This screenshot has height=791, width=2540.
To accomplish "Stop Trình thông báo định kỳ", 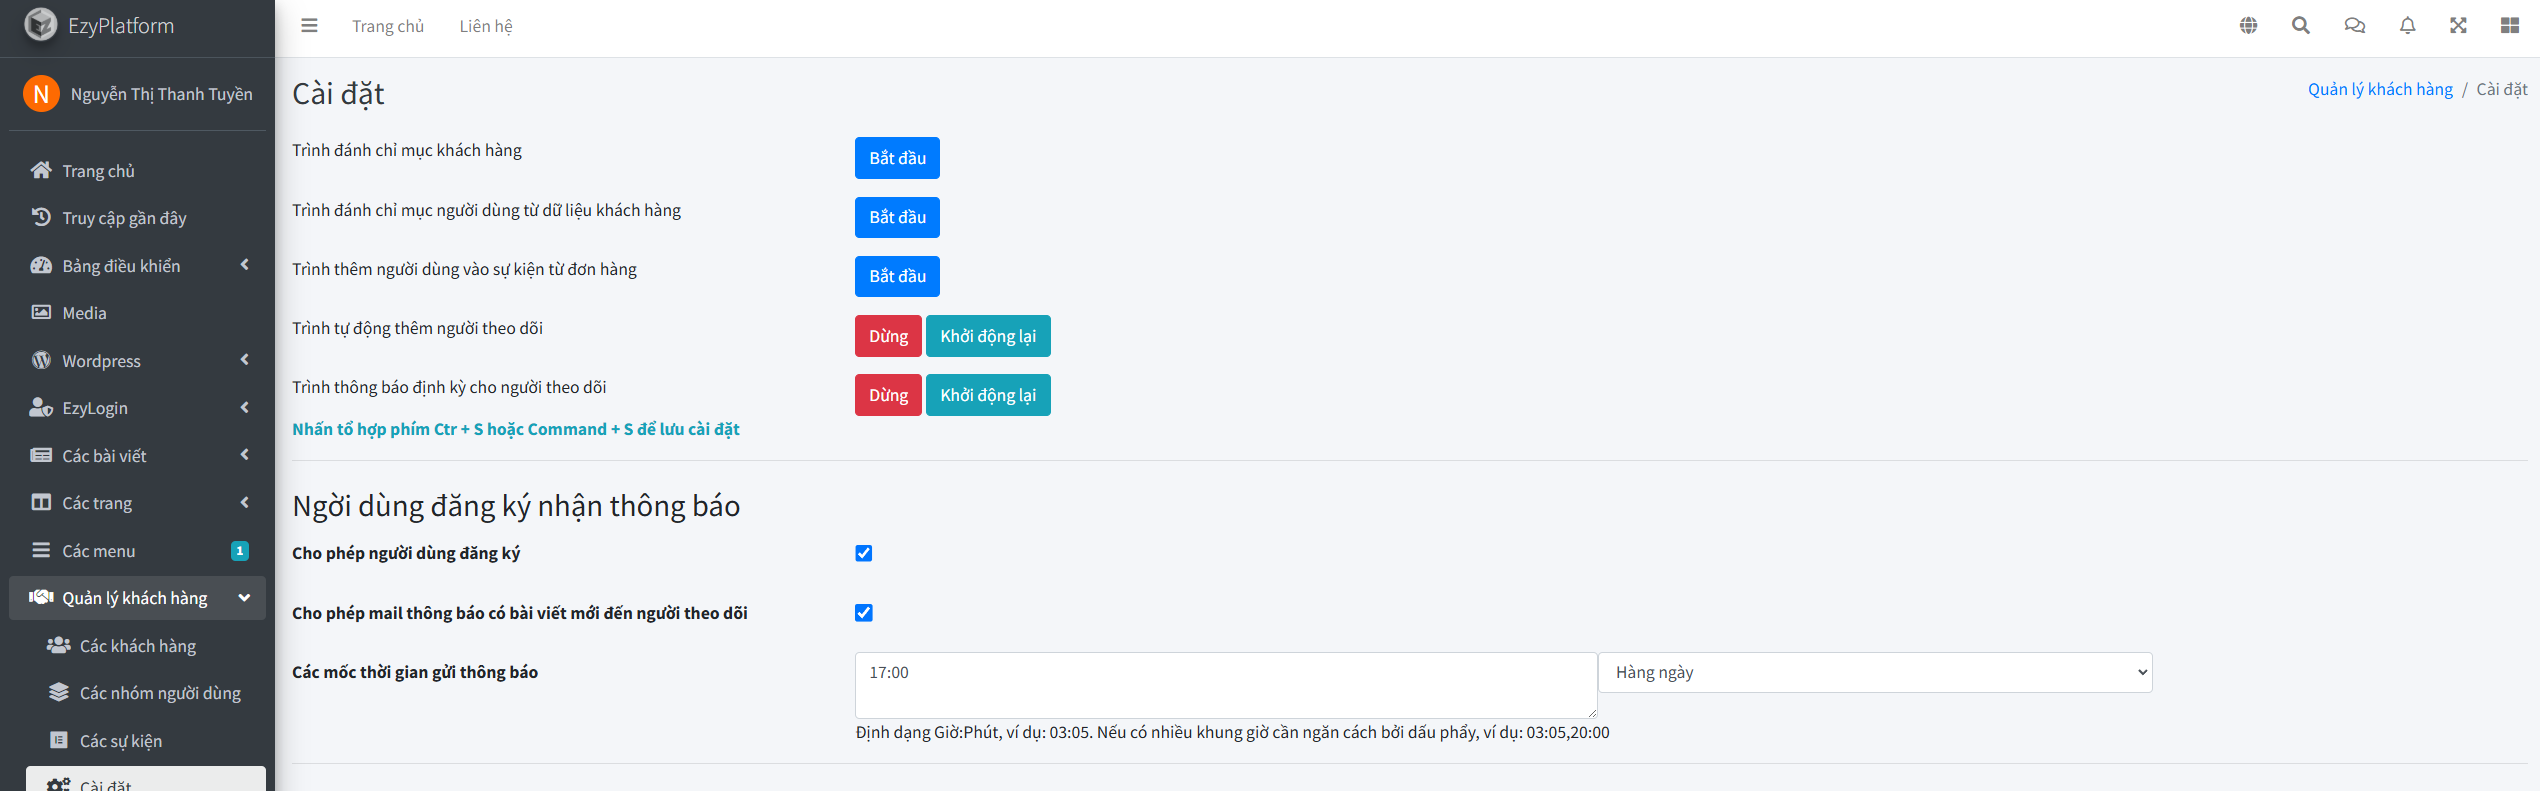I will (x=888, y=395).
